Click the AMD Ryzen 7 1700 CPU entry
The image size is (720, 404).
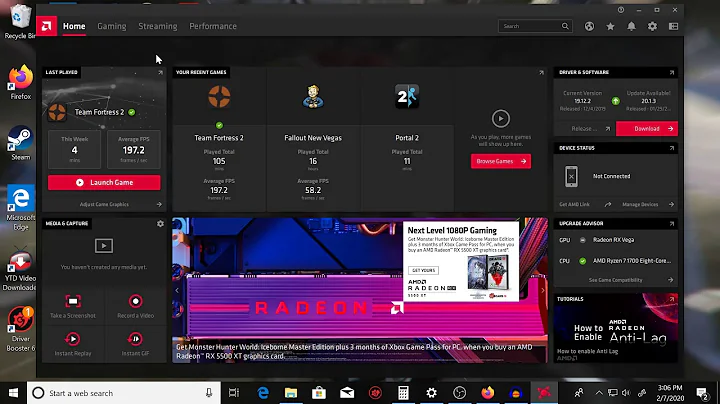(x=631, y=261)
